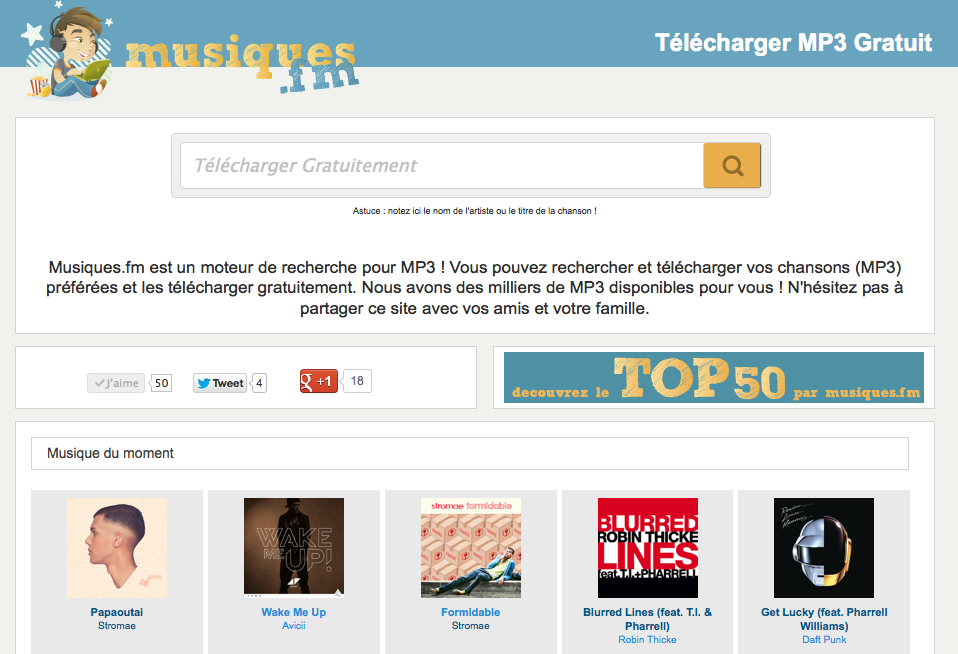Open the TOP 50 par musiques.fm banner
Image resolution: width=958 pixels, height=654 pixels.
[714, 378]
